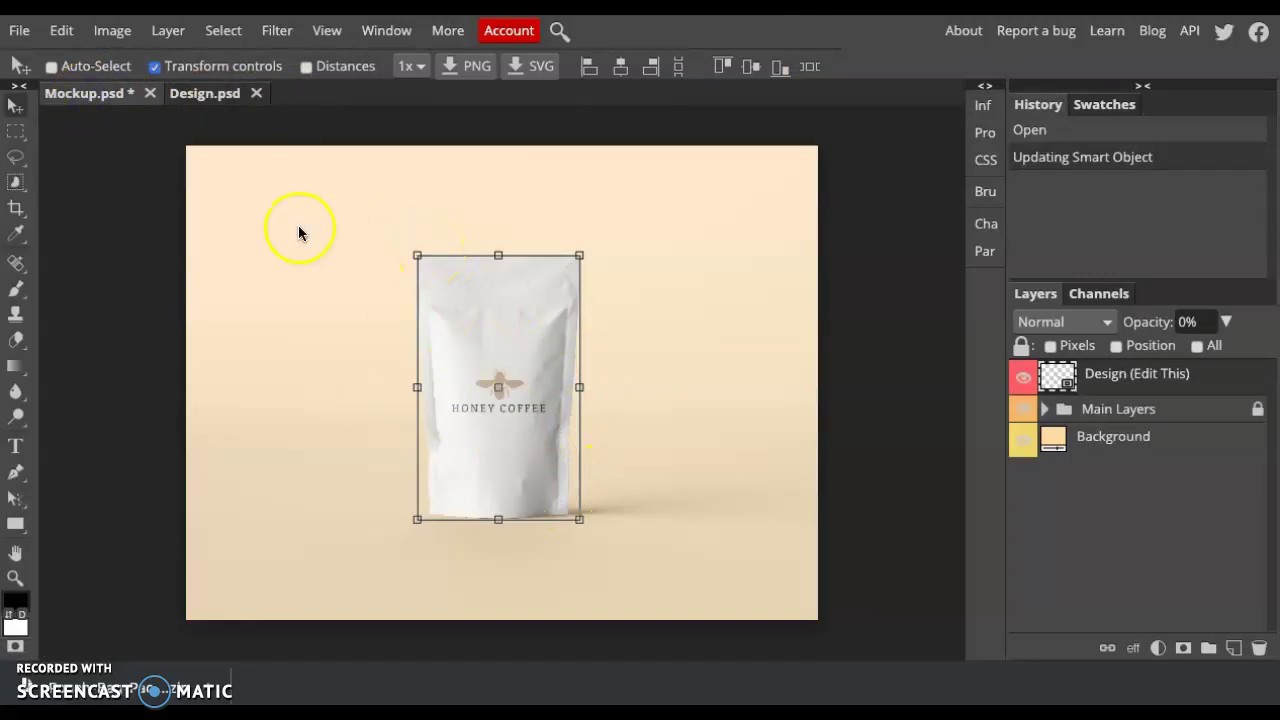Uncheck the Transform controls checkbox
The image size is (1280, 720).
click(154, 67)
